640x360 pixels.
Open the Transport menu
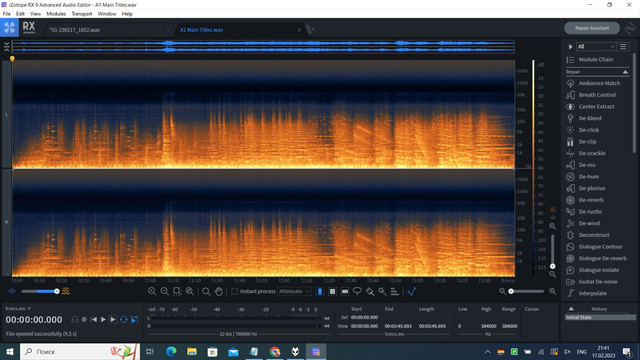coord(82,14)
